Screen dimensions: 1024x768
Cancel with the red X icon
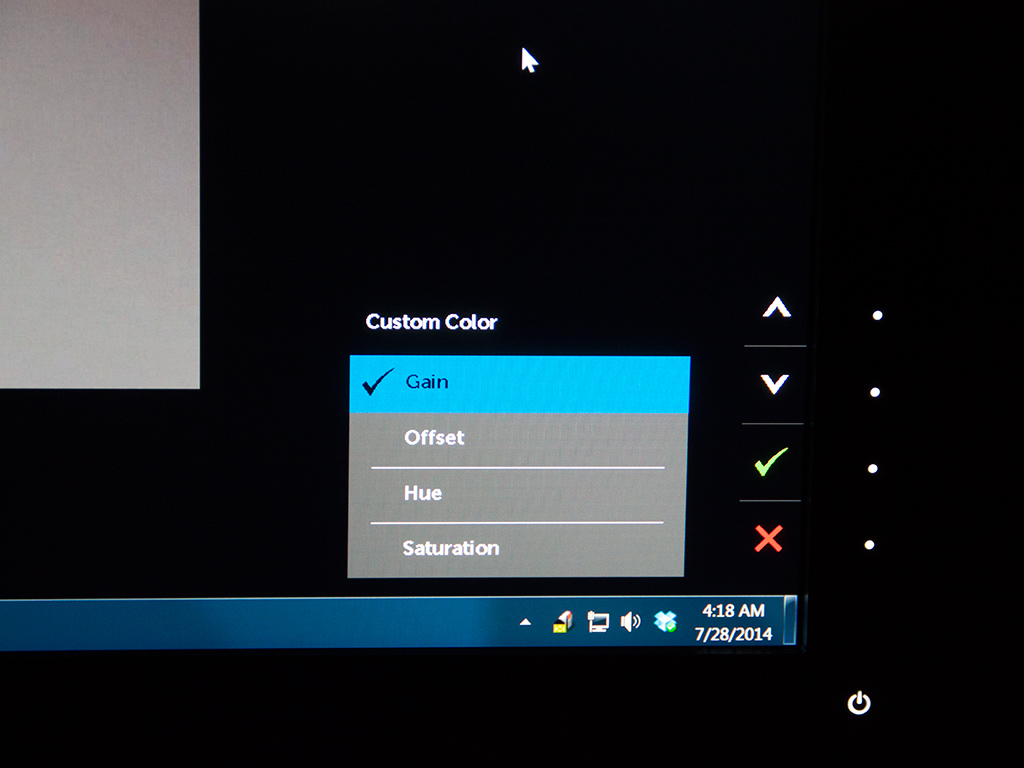pos(769,539)
